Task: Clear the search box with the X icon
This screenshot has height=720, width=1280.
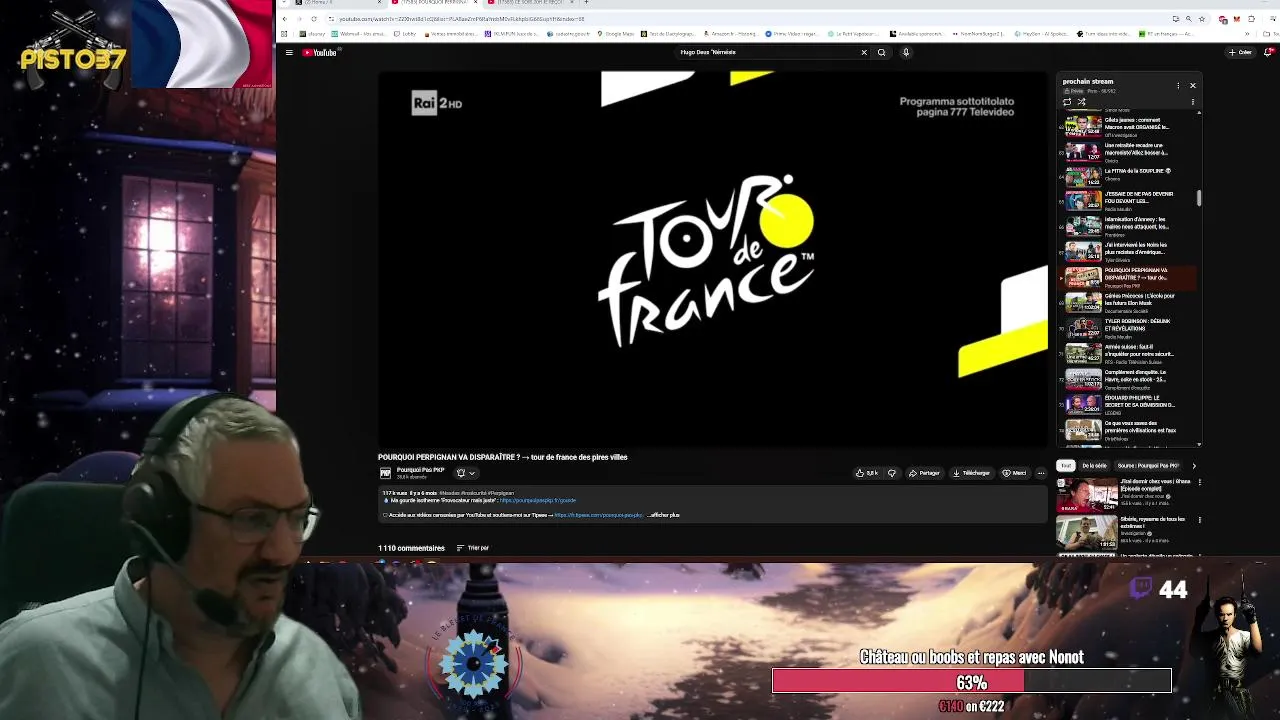Action: (864, 52)
